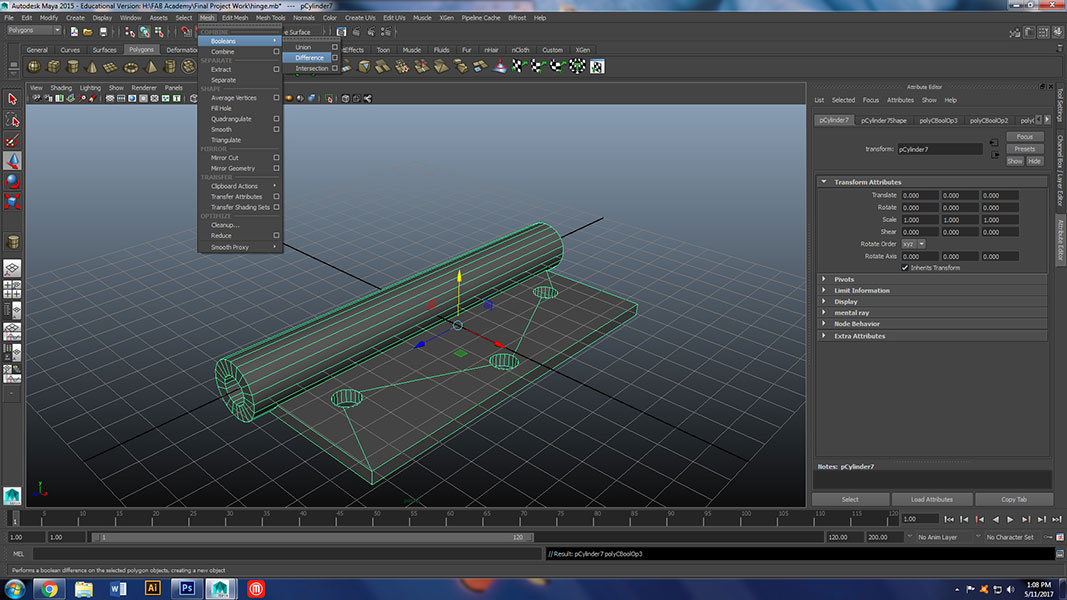Open Chrome from the taskbar
1067x600 pixels.
(x=49, y=588)
